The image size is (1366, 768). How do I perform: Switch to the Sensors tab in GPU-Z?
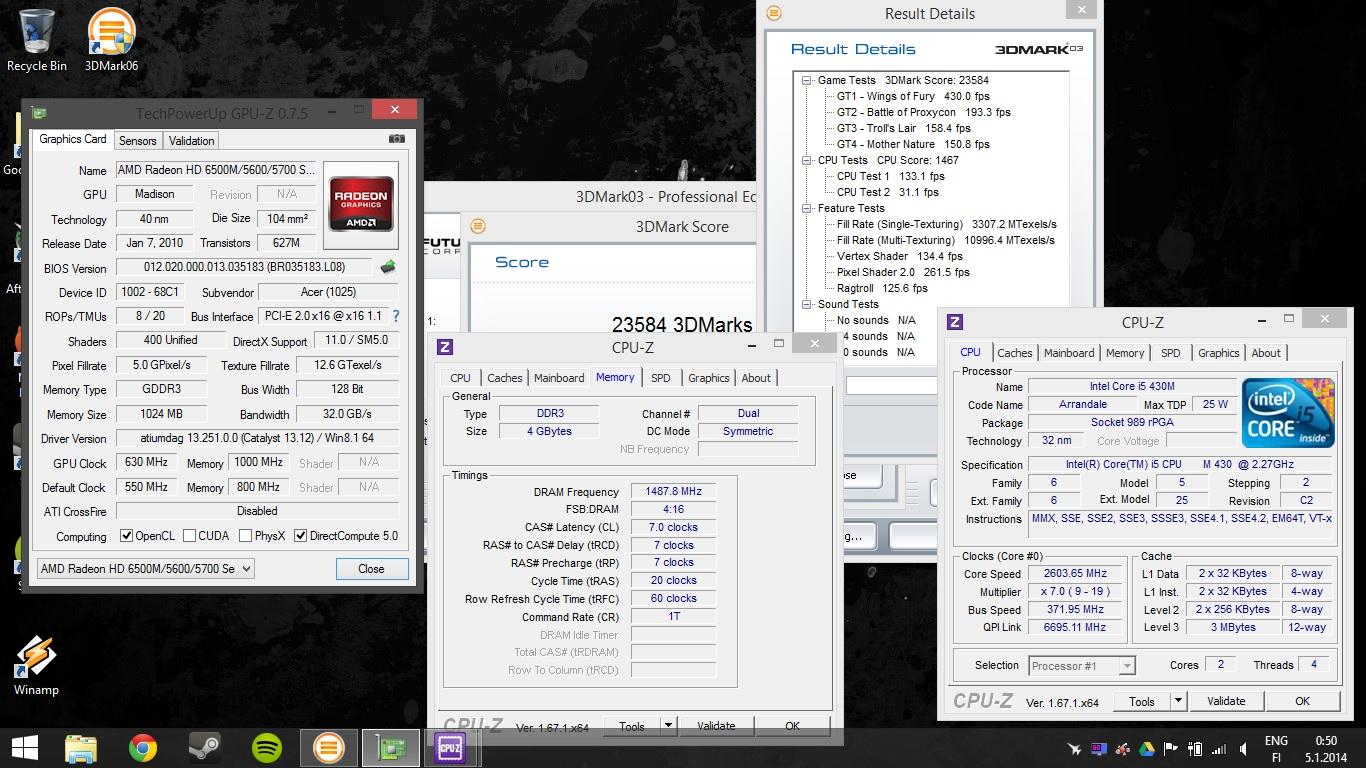point(137,141)
